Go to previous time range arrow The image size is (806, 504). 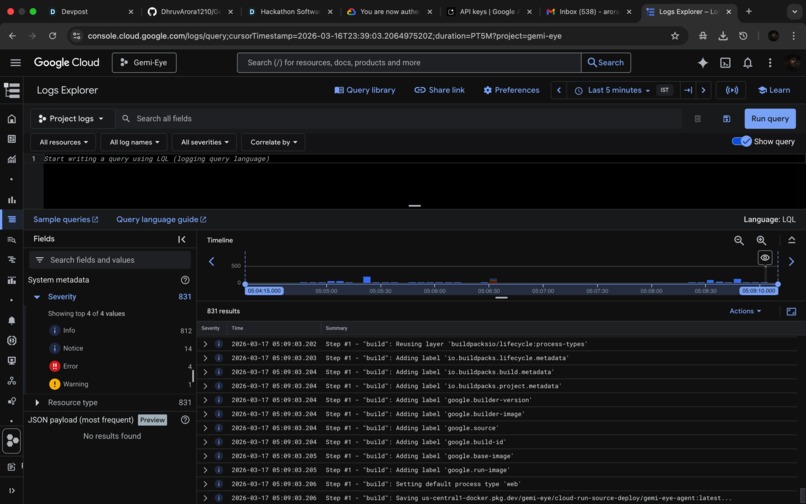pos(559,90)
